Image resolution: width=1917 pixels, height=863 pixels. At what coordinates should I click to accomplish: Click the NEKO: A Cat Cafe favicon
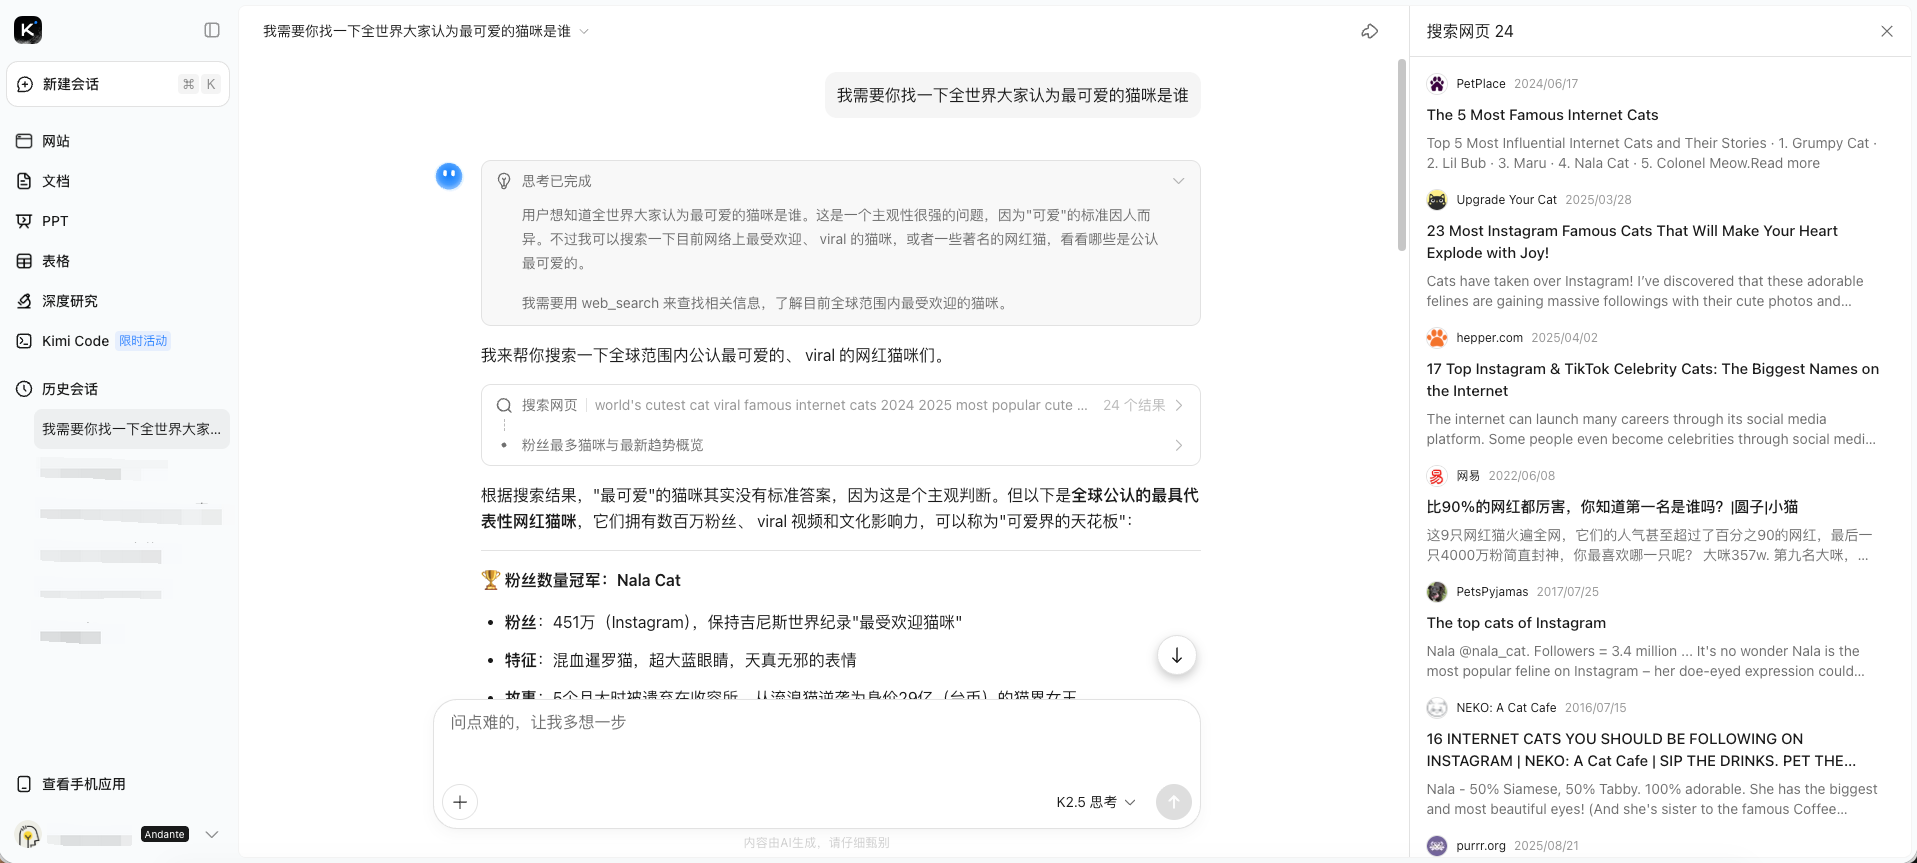(1437, 708)
